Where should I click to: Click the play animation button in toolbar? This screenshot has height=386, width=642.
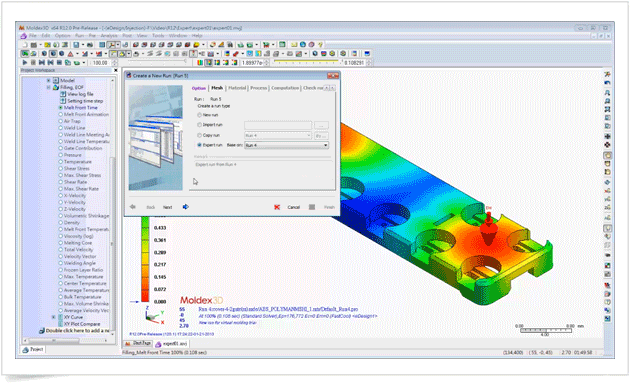click(25, 63)
